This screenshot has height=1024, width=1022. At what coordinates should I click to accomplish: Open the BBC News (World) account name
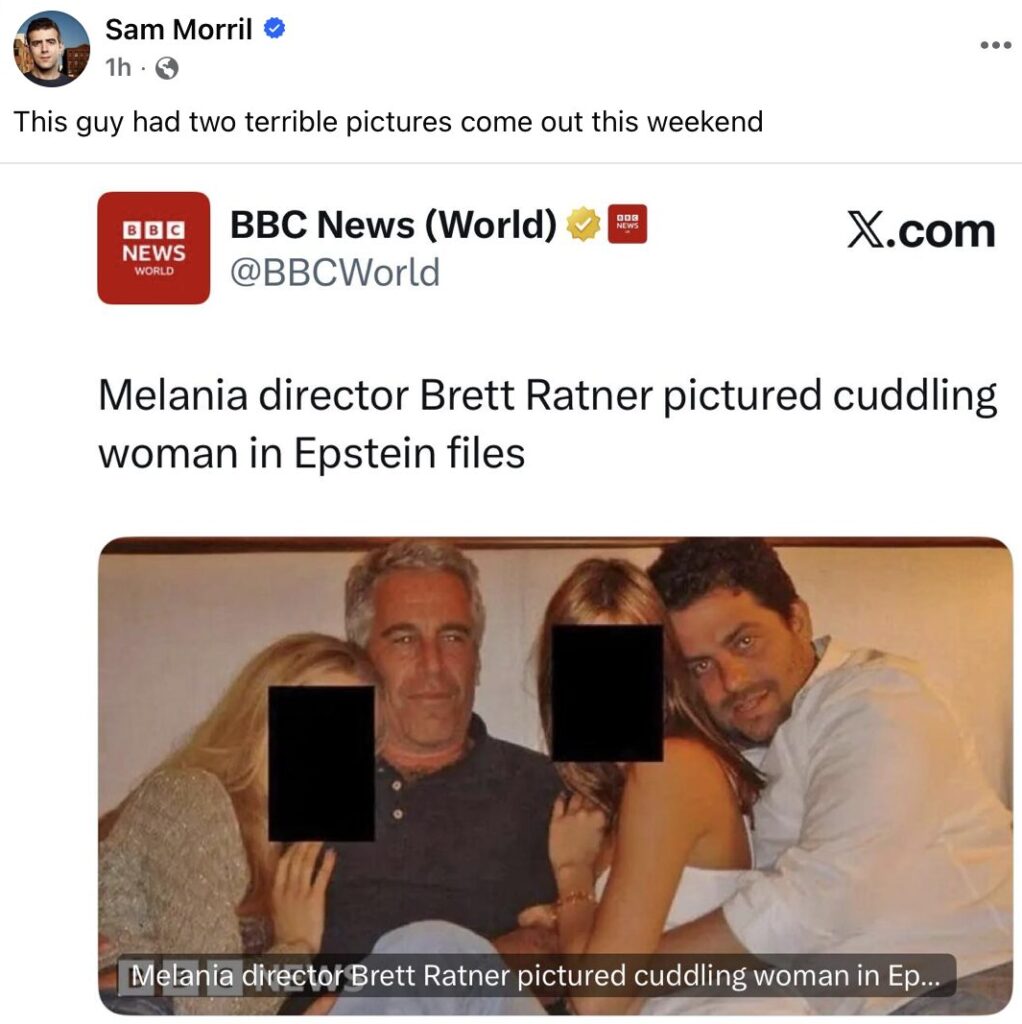[x=393, y=226]
